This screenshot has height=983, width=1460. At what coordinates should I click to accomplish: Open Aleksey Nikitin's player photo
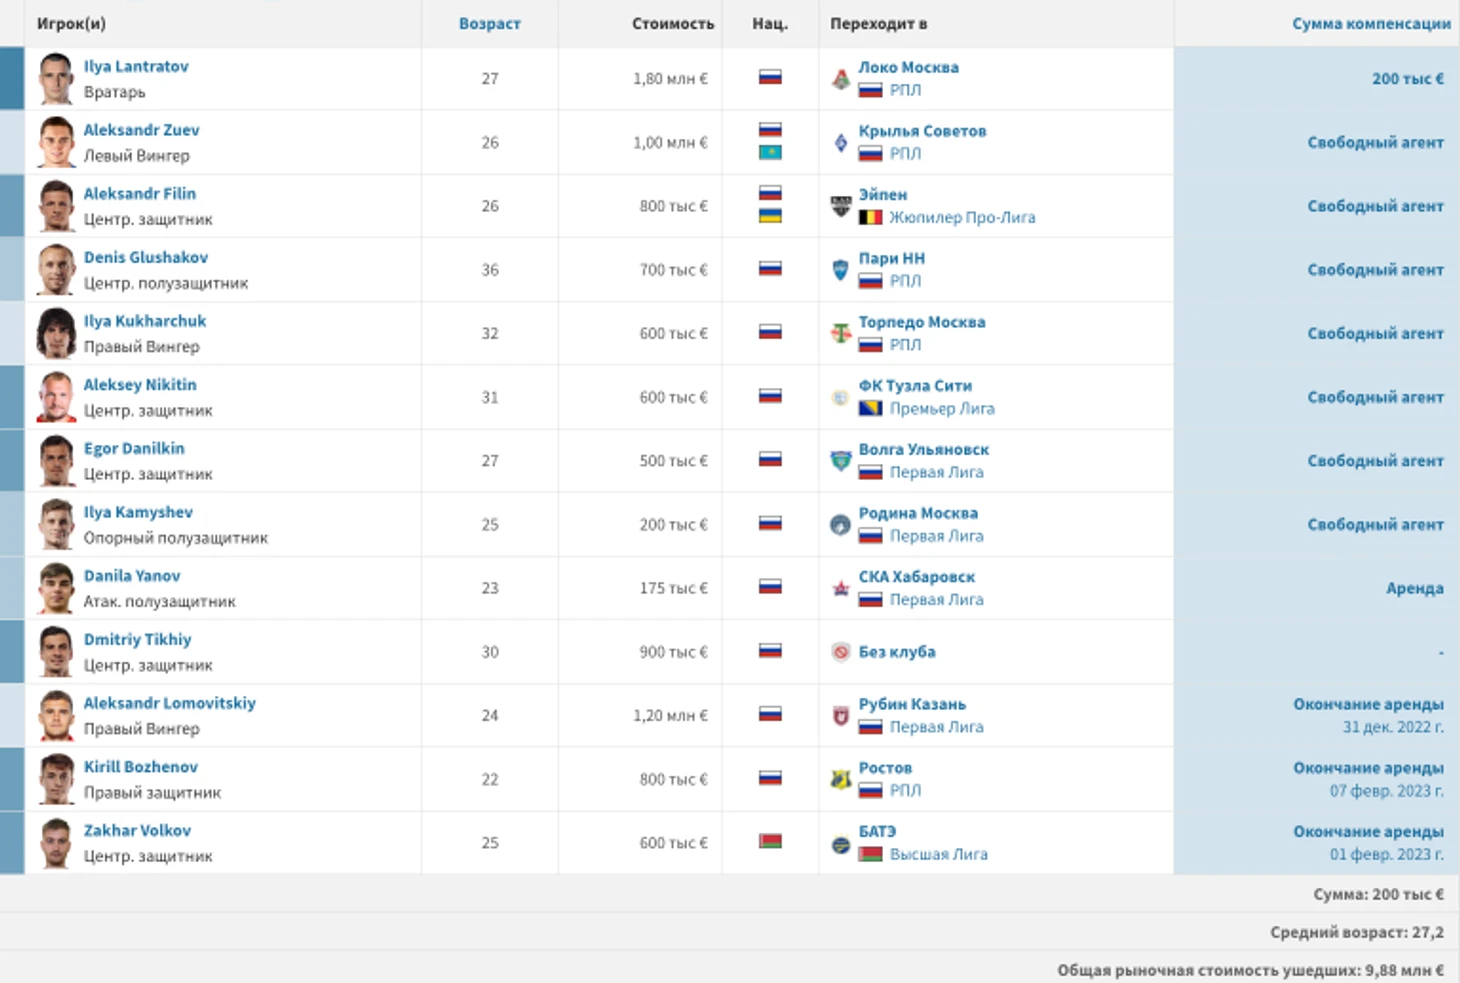click(56, 397)
